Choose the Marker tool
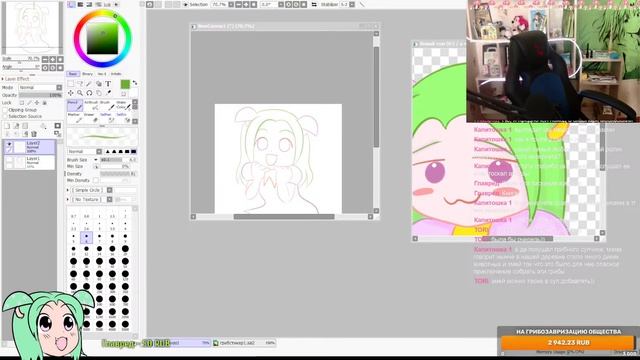 click(75, 118)
